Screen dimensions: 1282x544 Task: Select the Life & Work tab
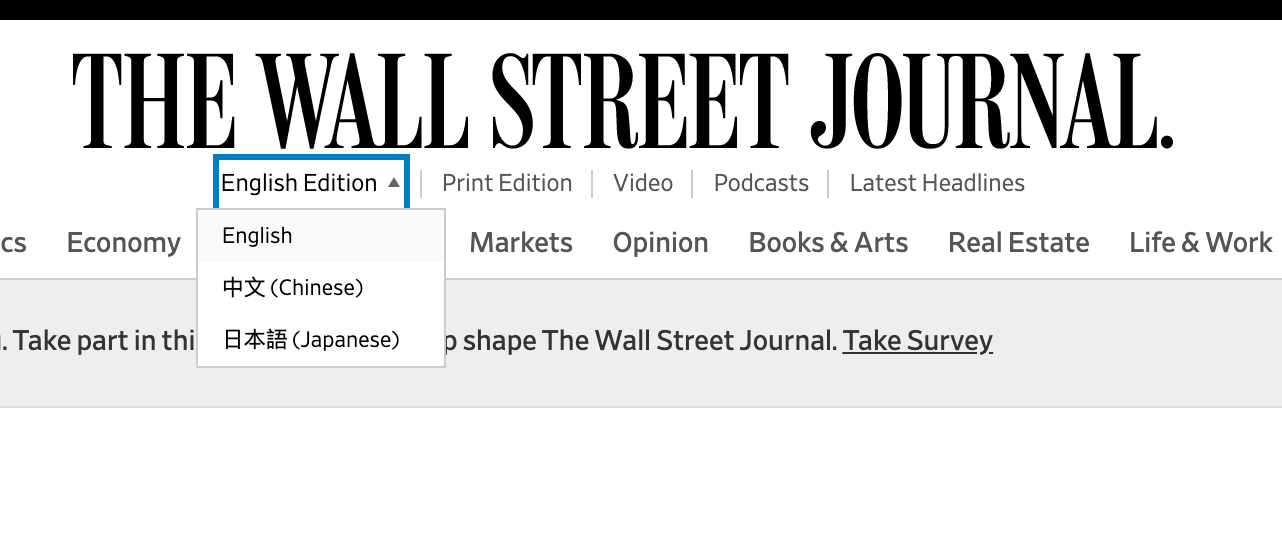(x=1200, y=243)
